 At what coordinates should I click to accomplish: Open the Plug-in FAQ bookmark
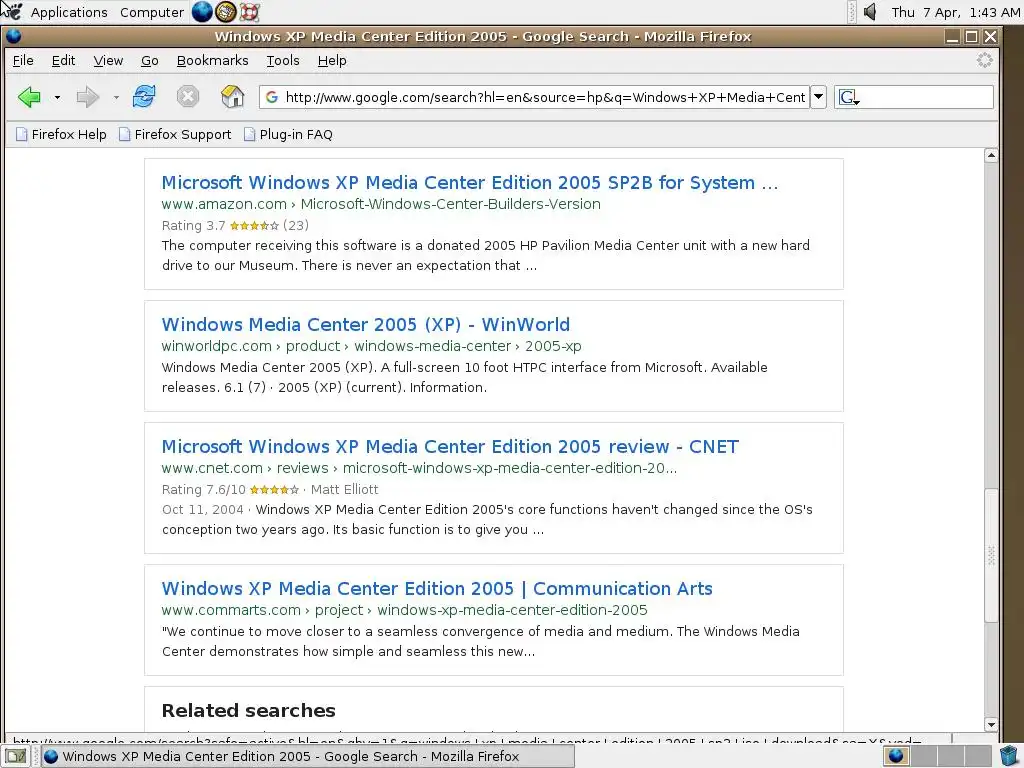(288, 135)
